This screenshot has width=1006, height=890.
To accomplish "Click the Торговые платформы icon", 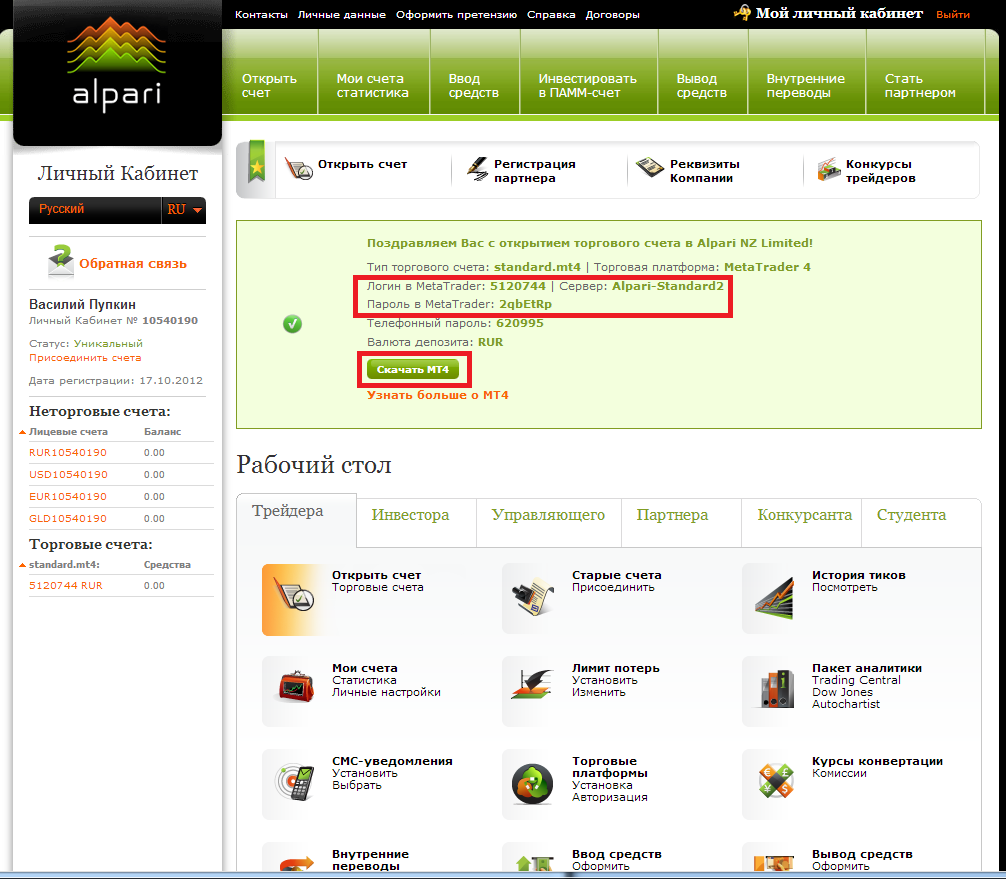I will (x=533, y=783).
